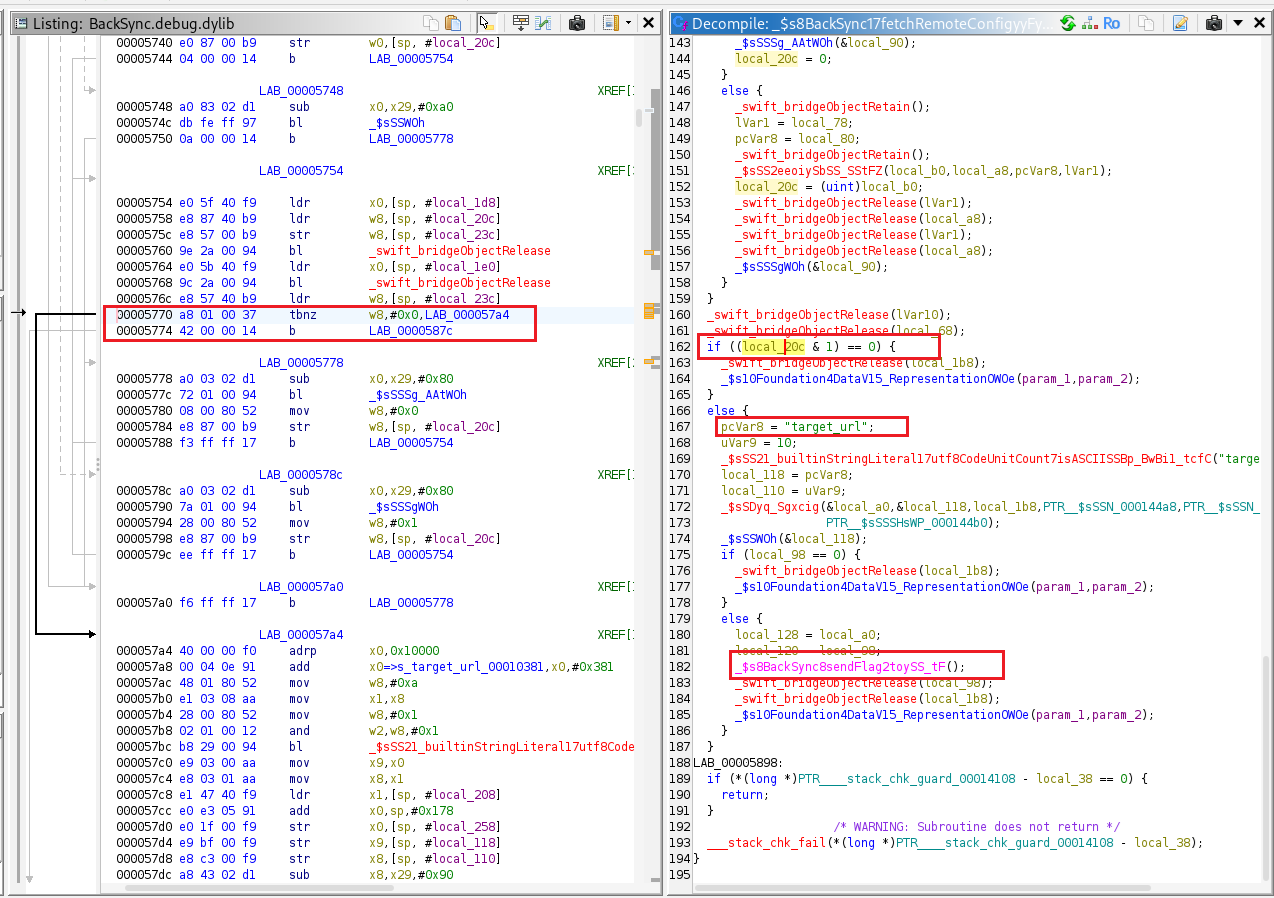
Task: Toggle the Listing overview margin icon
Action: (x=609, y=23)
